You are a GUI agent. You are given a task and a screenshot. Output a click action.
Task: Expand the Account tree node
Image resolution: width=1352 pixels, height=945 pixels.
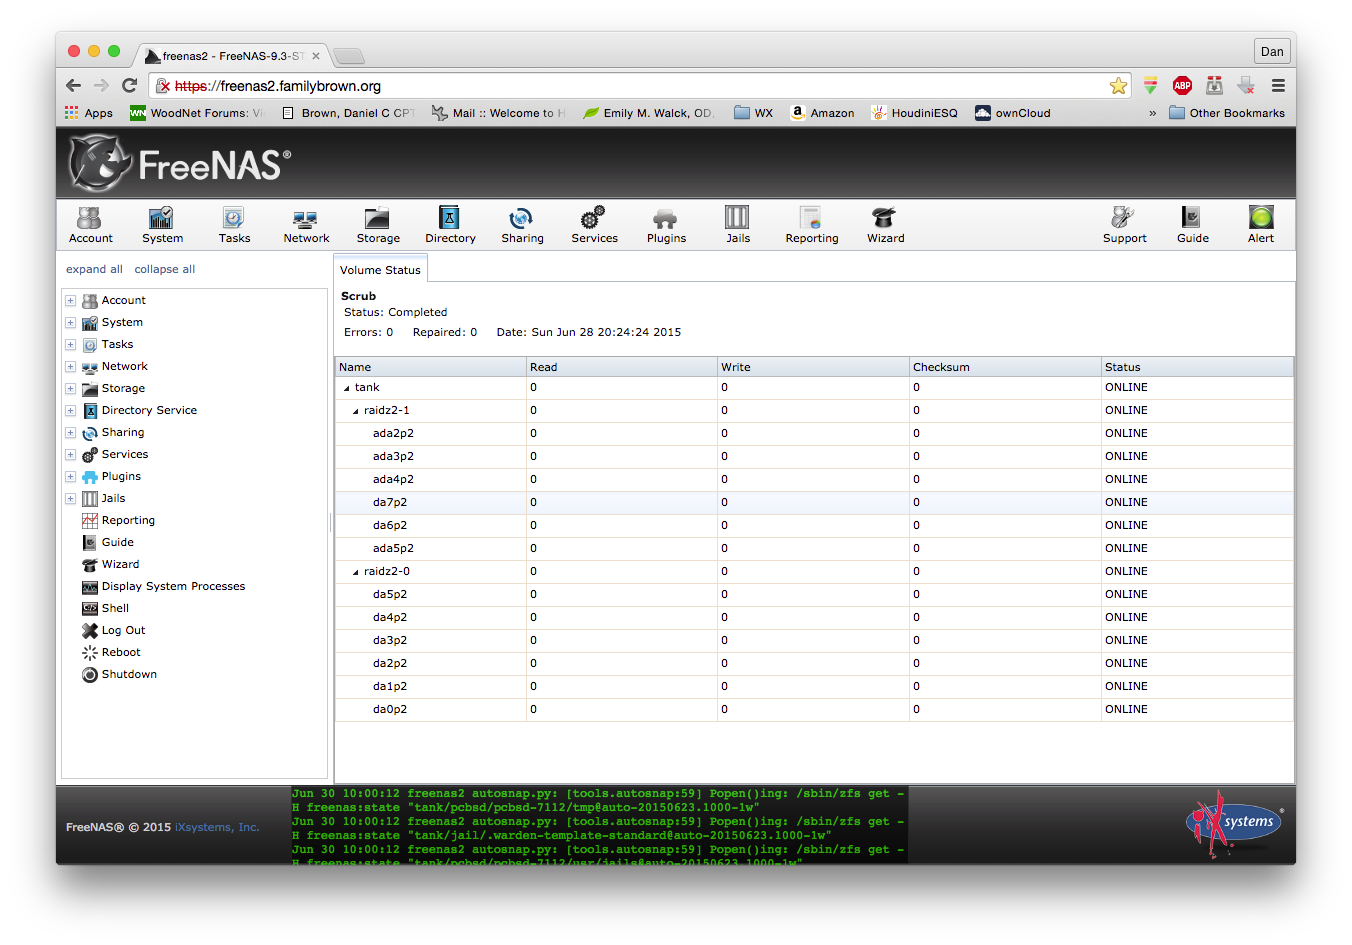point(71,300)
